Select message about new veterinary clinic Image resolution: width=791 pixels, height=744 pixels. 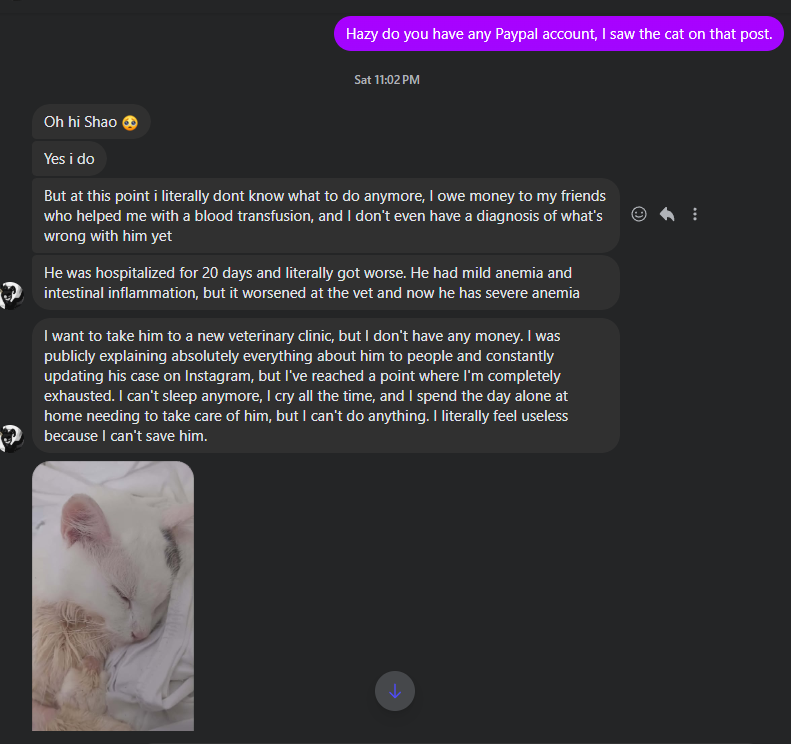pyautogui.click(x=325, y=386)
